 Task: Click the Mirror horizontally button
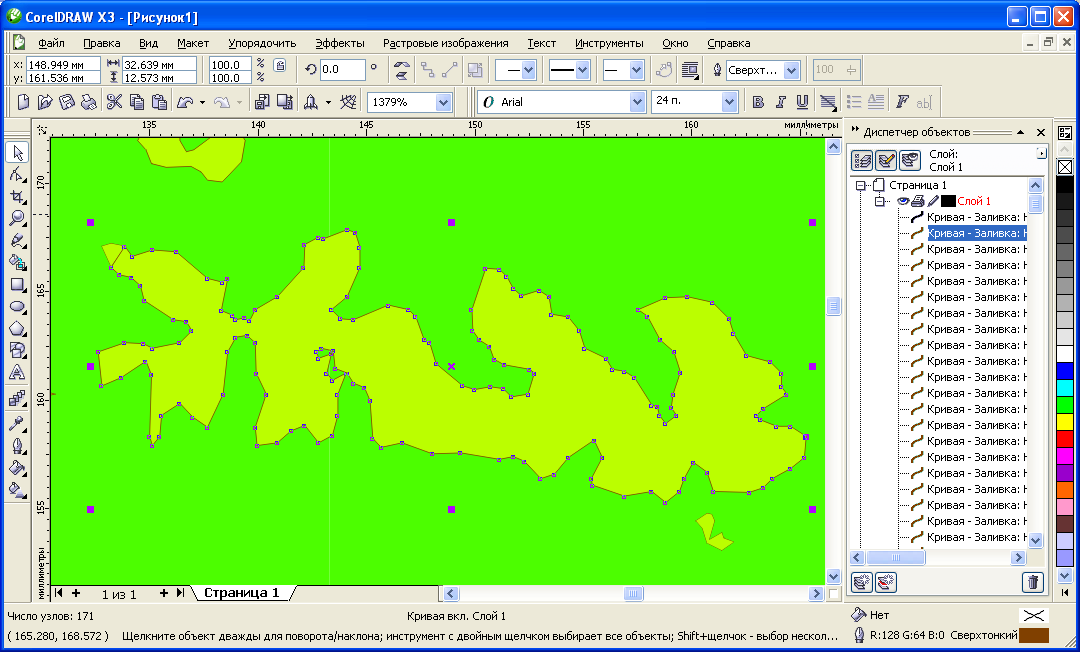[402, 70]
